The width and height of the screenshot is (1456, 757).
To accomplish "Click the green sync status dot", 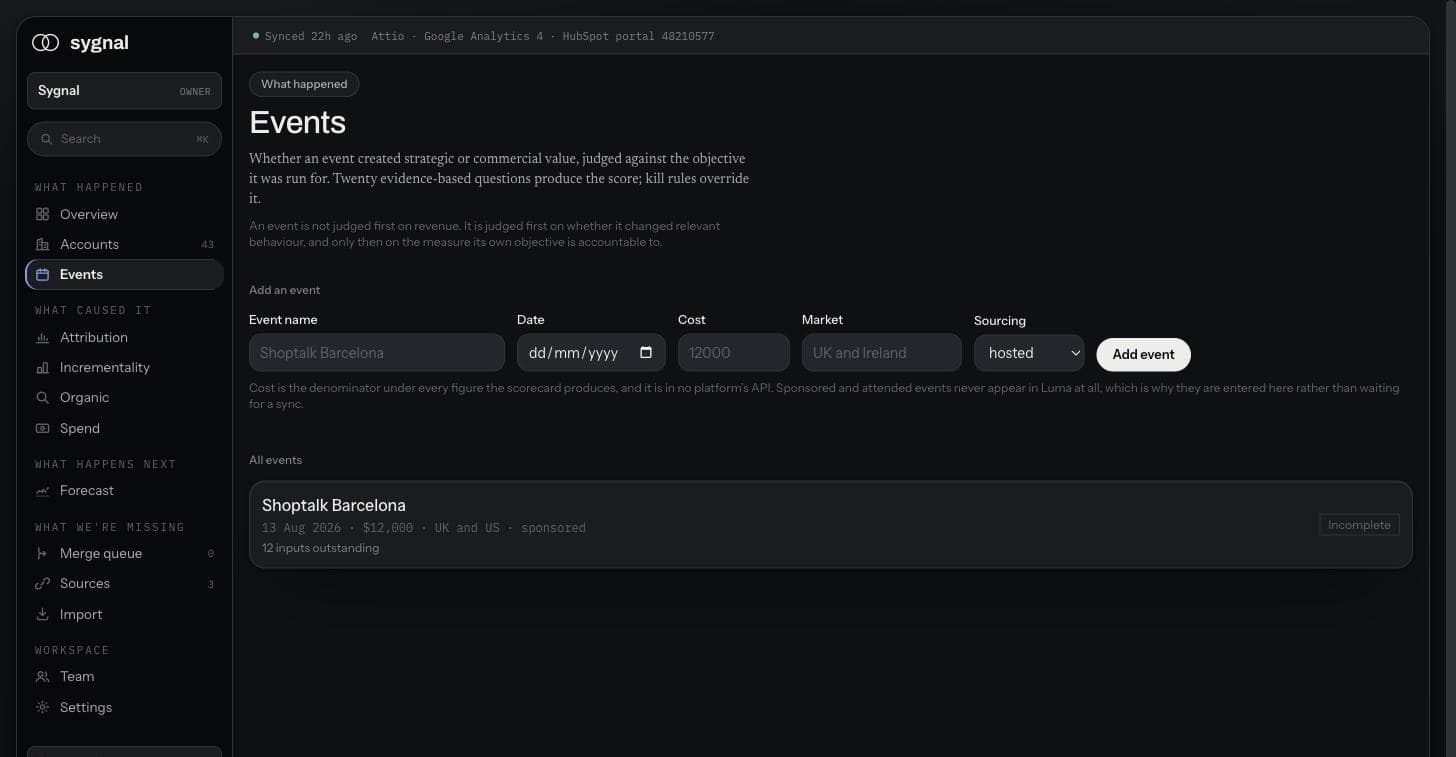I will tap(256, 36).
